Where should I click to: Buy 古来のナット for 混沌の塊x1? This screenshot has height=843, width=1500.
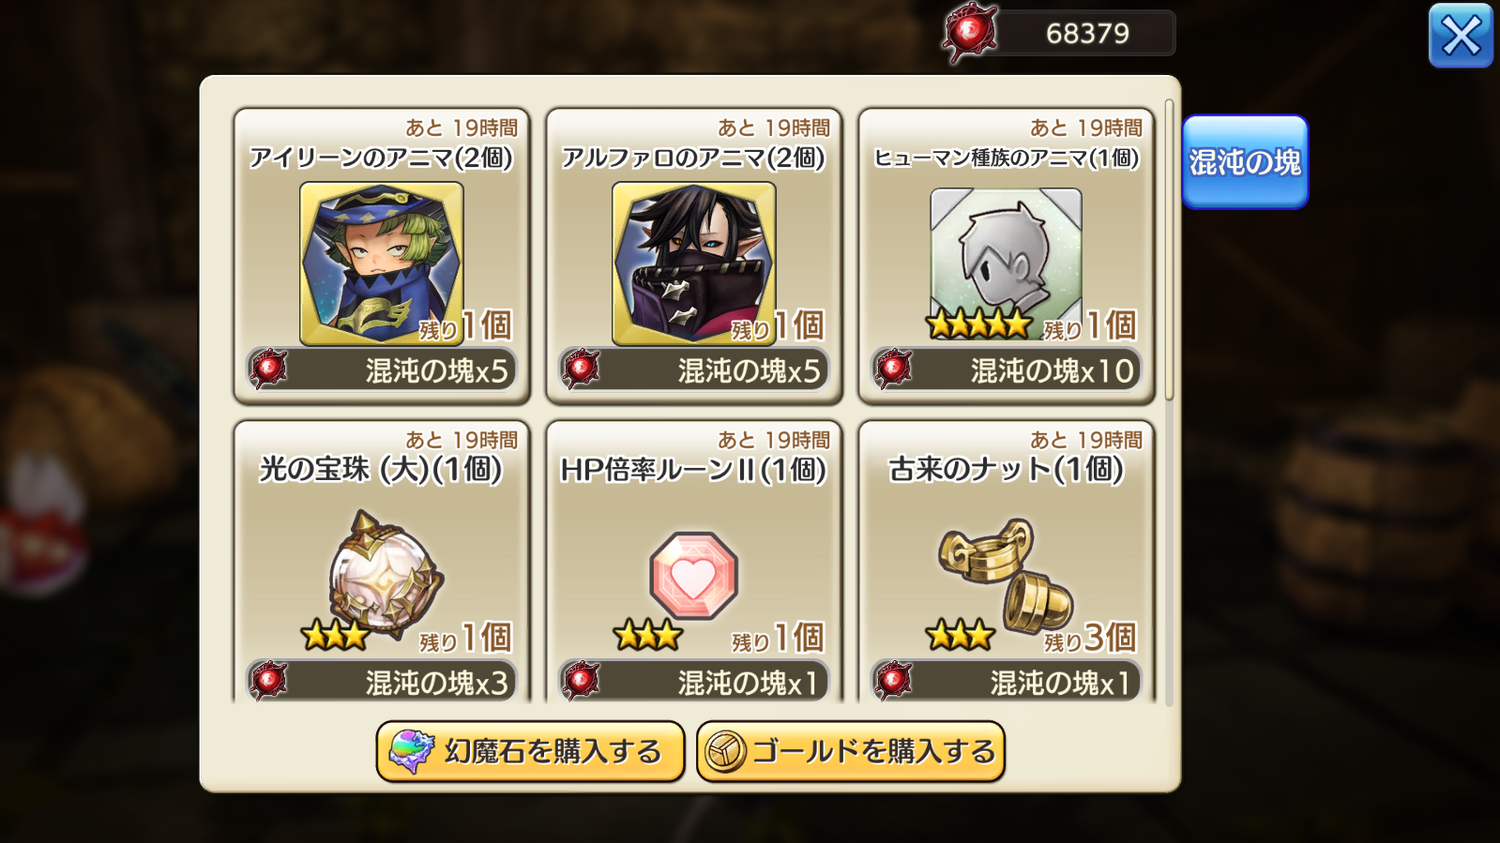click(1006, 681)
